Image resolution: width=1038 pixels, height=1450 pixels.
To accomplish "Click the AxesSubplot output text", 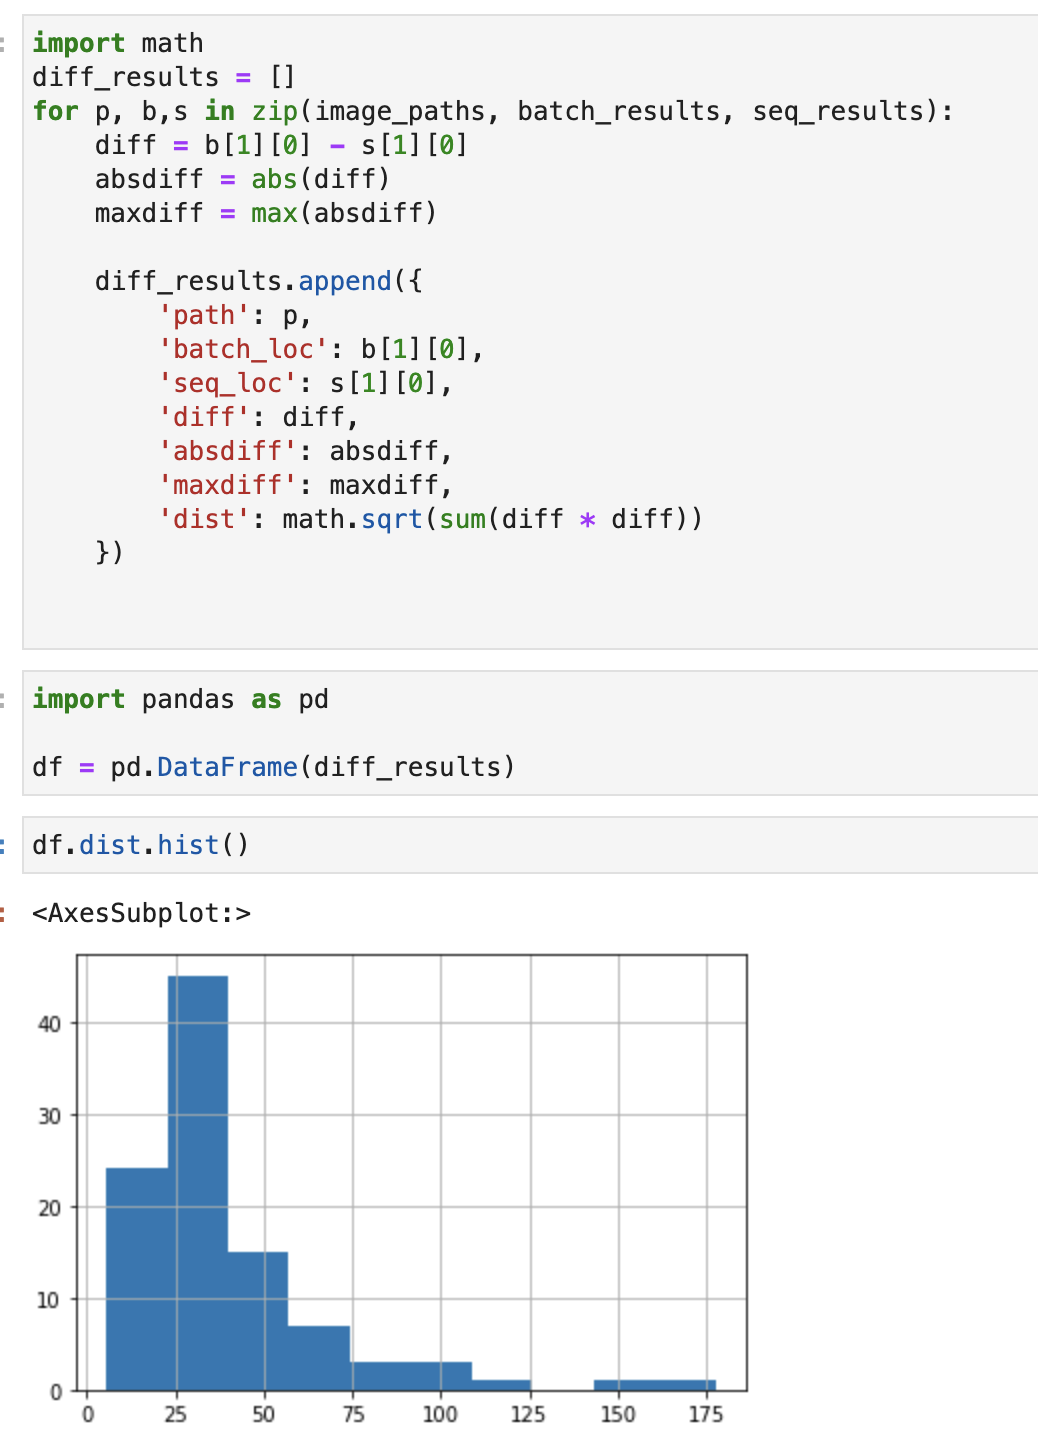I will (x=141, y=913).
